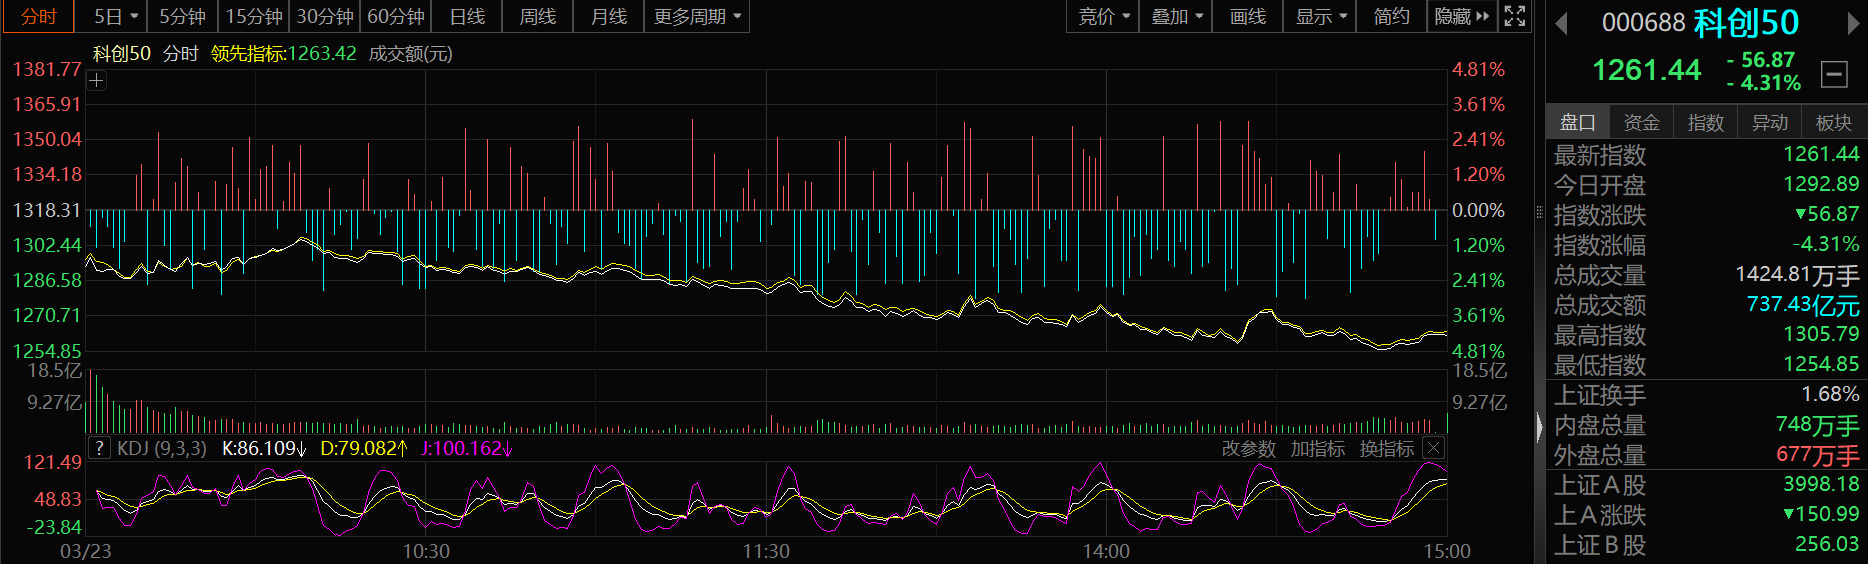Click the fullscreen expand icon

coord(1514,16)
